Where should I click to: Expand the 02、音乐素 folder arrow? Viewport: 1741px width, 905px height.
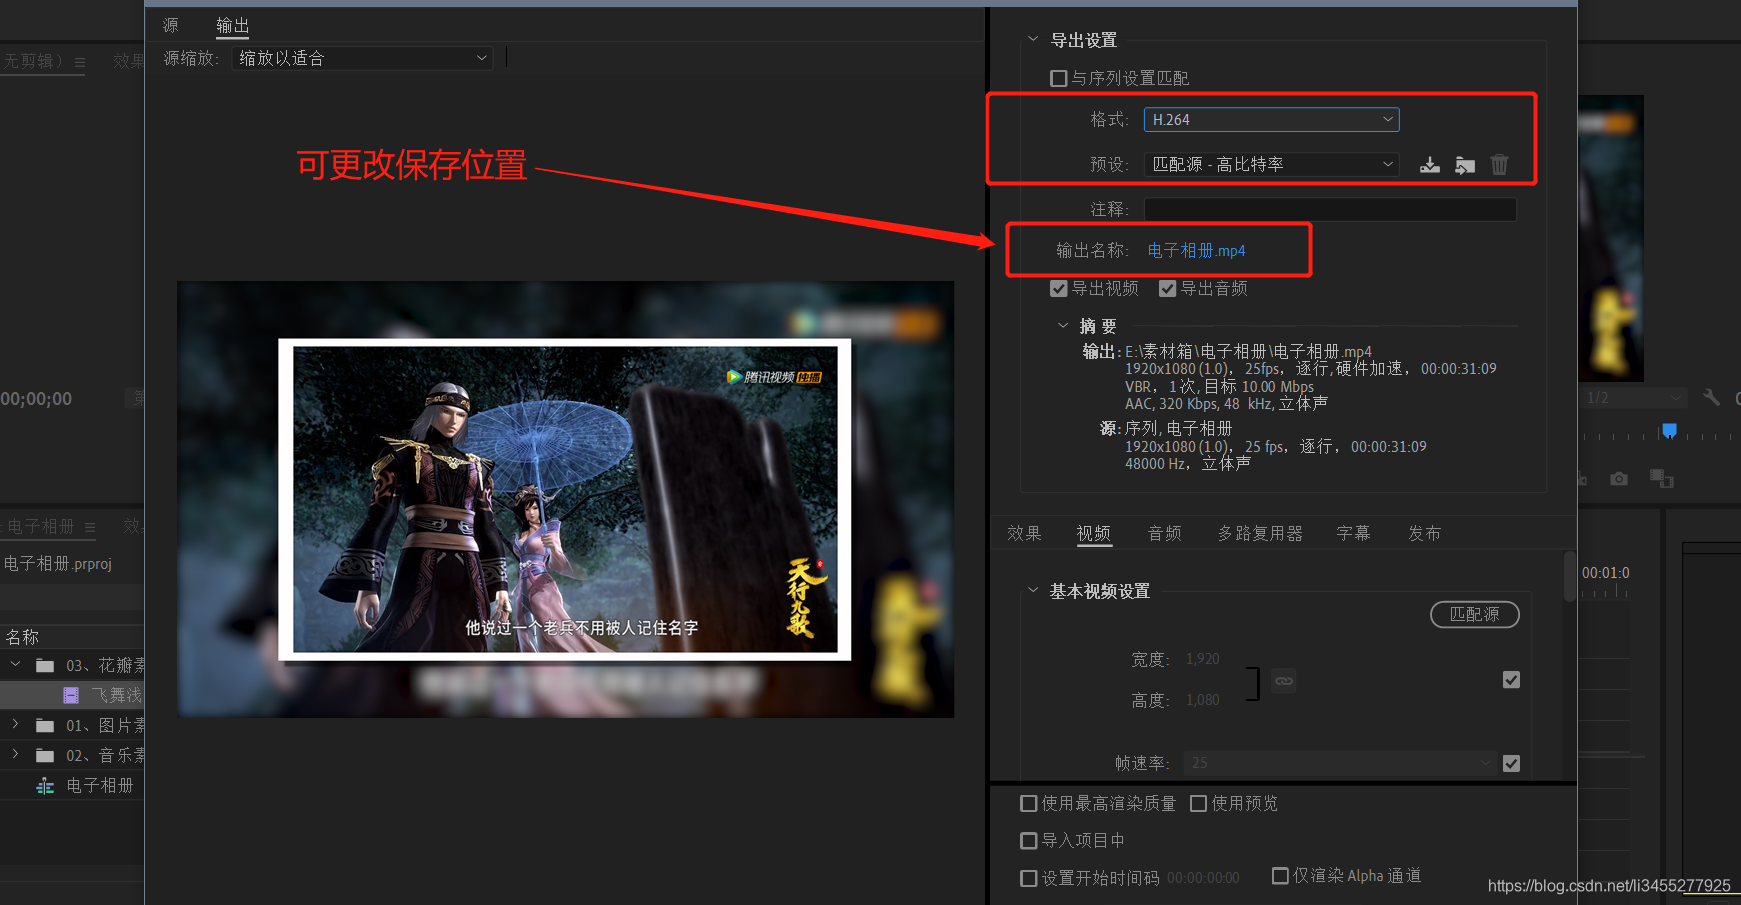tap(15, 754)
